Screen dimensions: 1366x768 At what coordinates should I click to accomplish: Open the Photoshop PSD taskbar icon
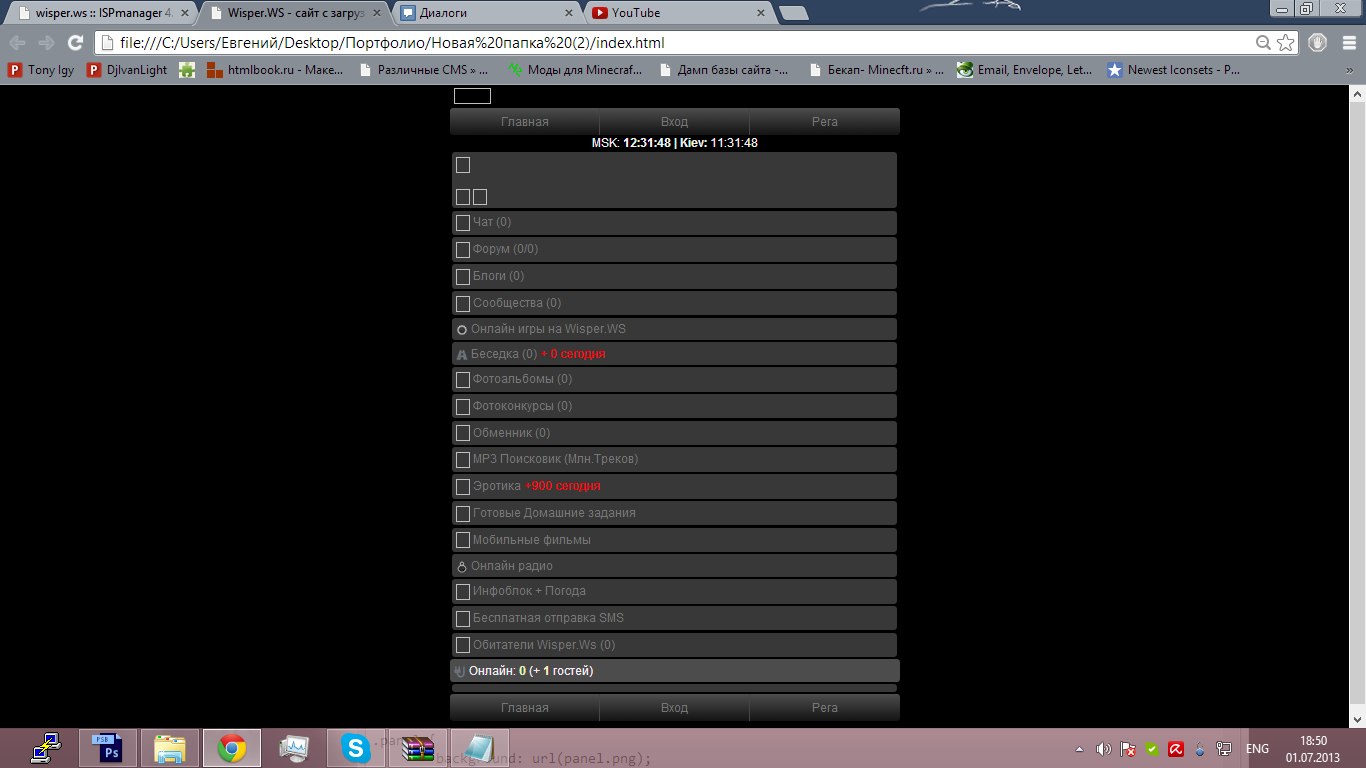[x=106, y=748]
